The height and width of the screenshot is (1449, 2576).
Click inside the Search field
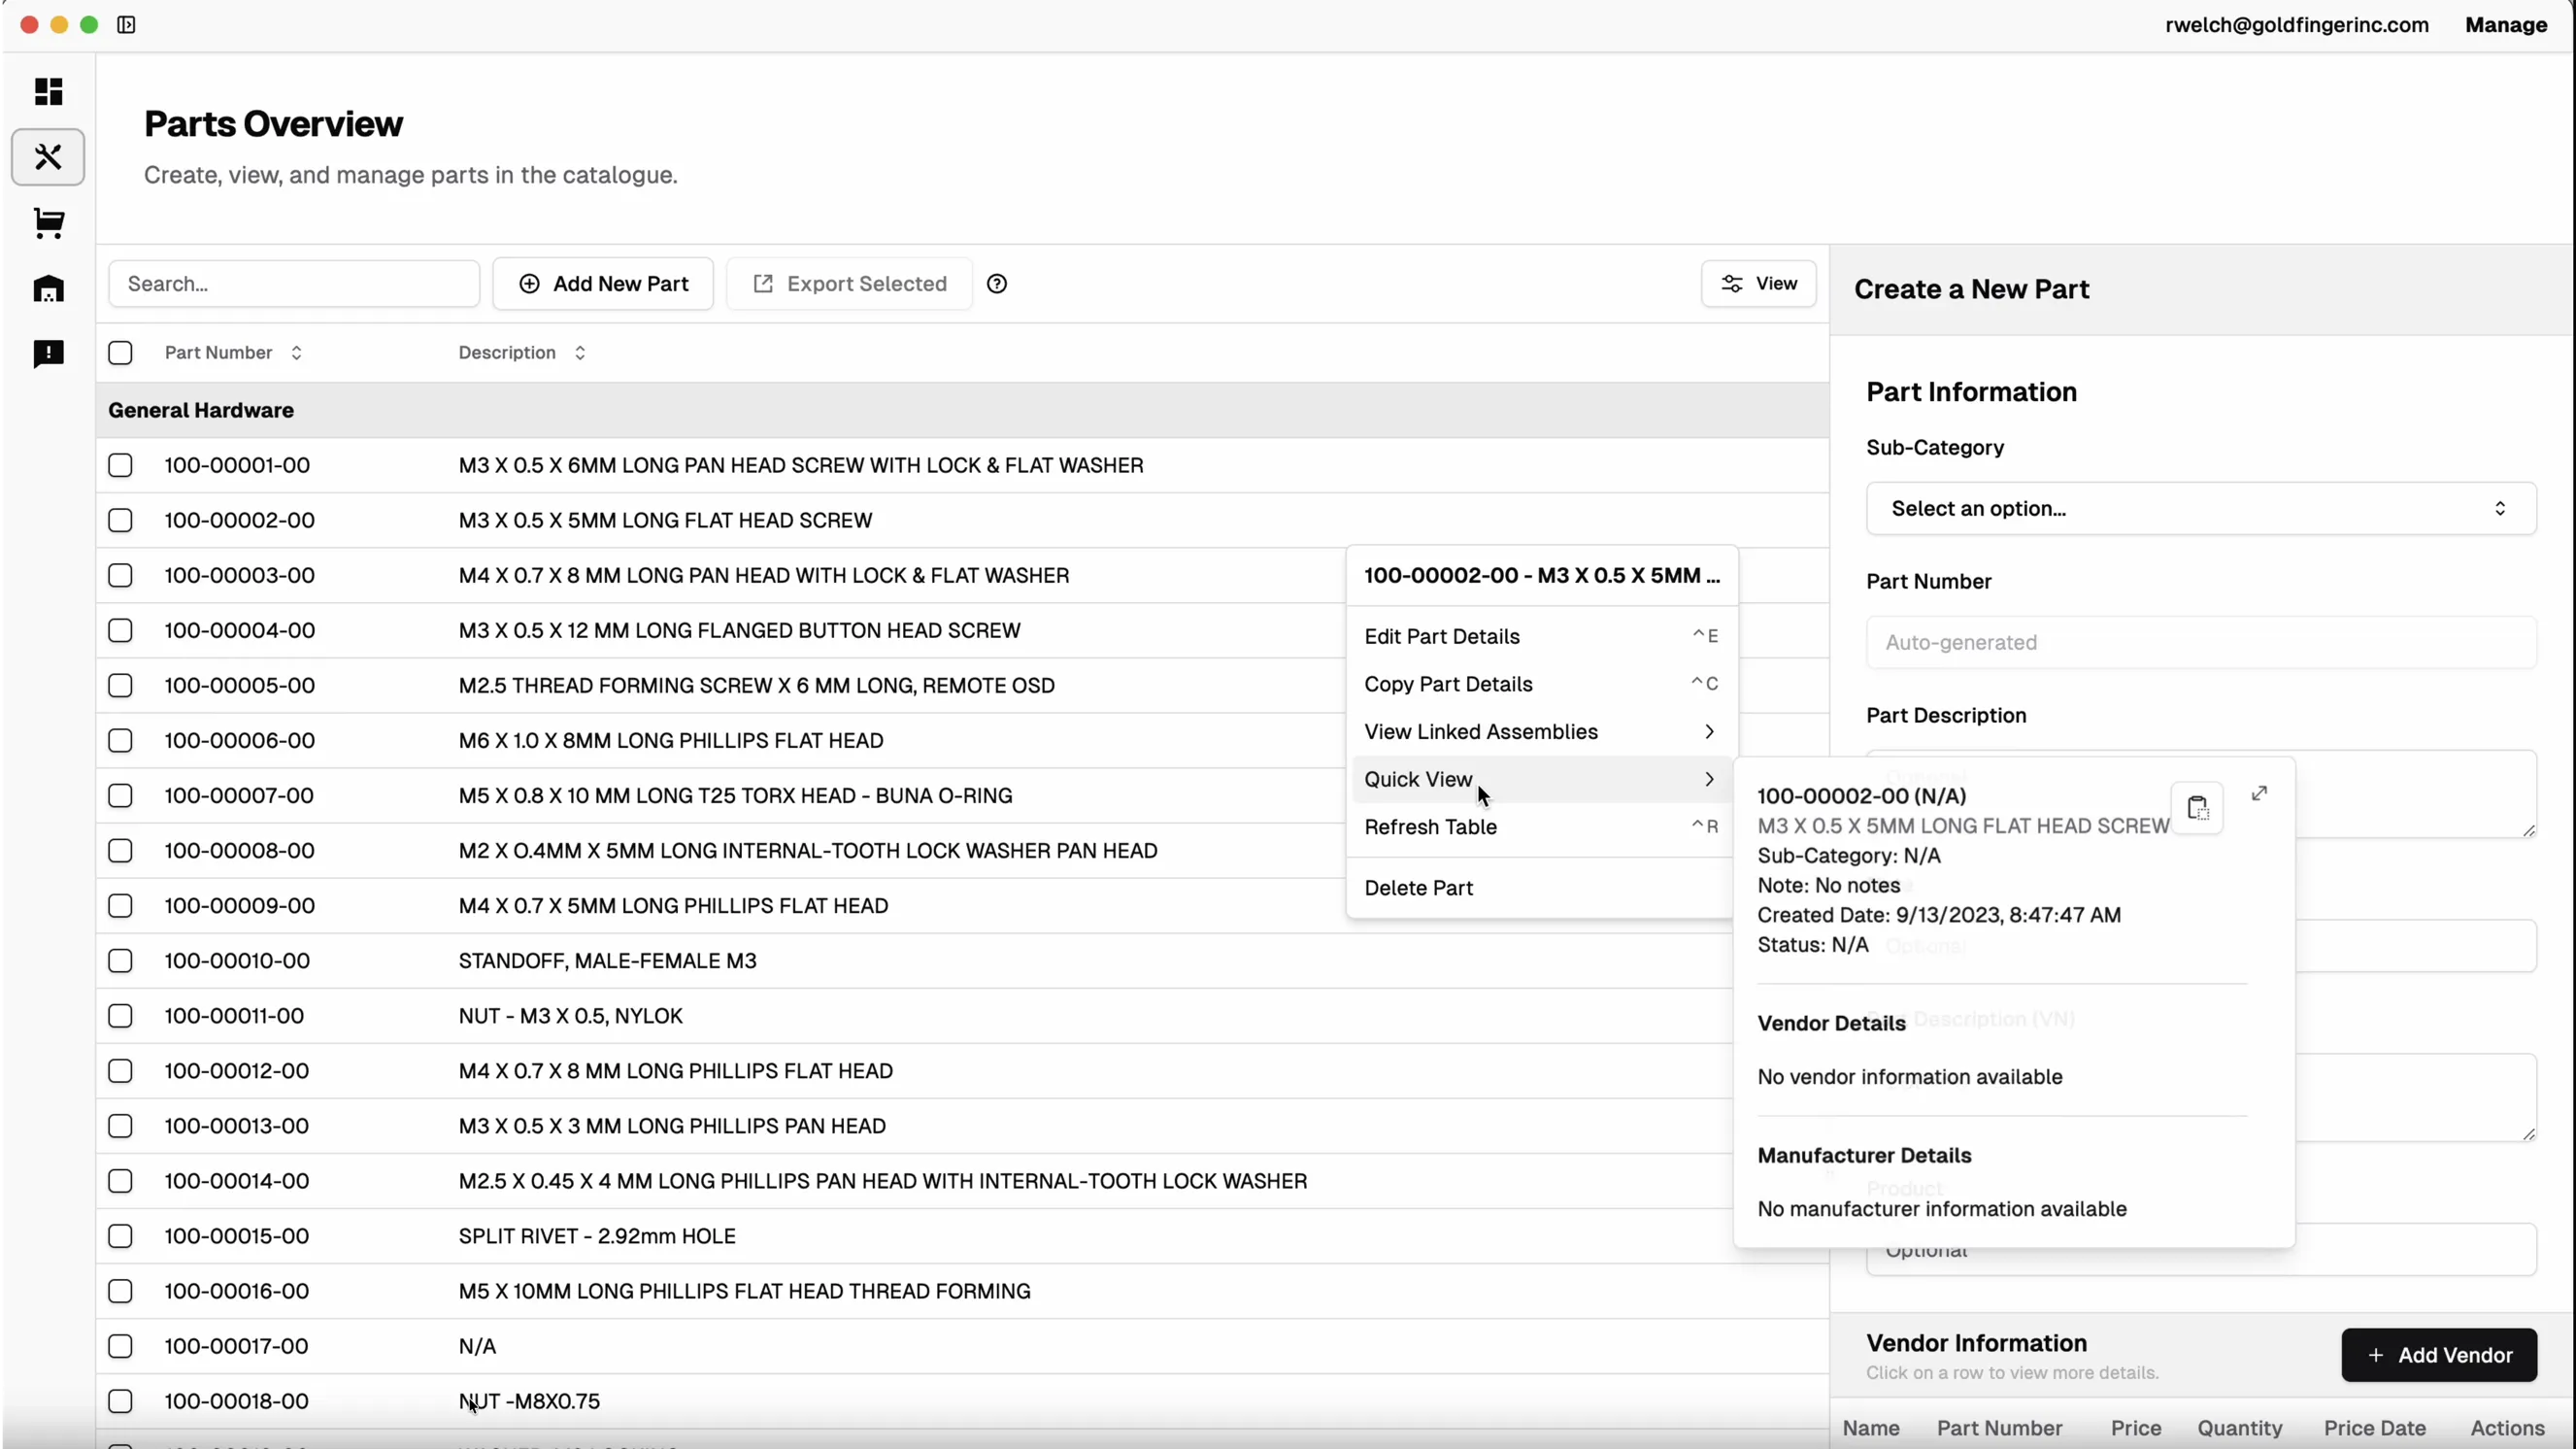[x=294, y=283]
